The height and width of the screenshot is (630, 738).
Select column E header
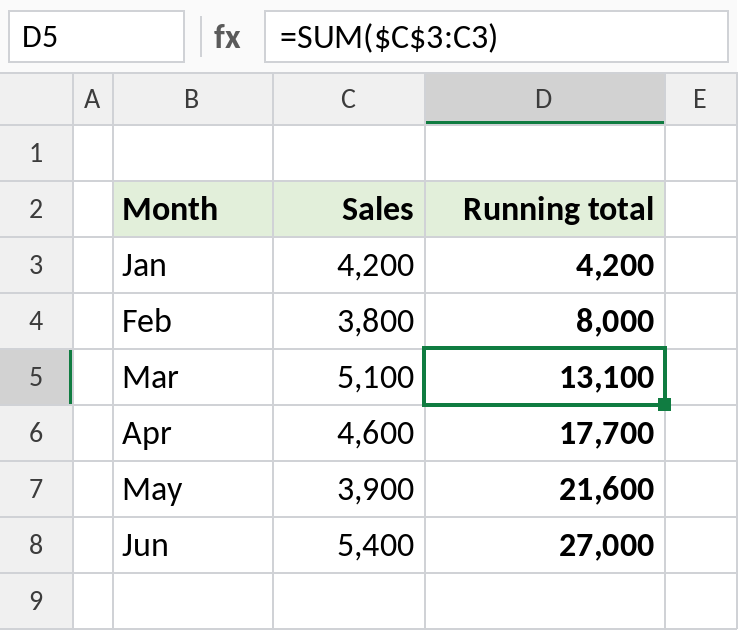pyautogui.click(x=701, y=99)
